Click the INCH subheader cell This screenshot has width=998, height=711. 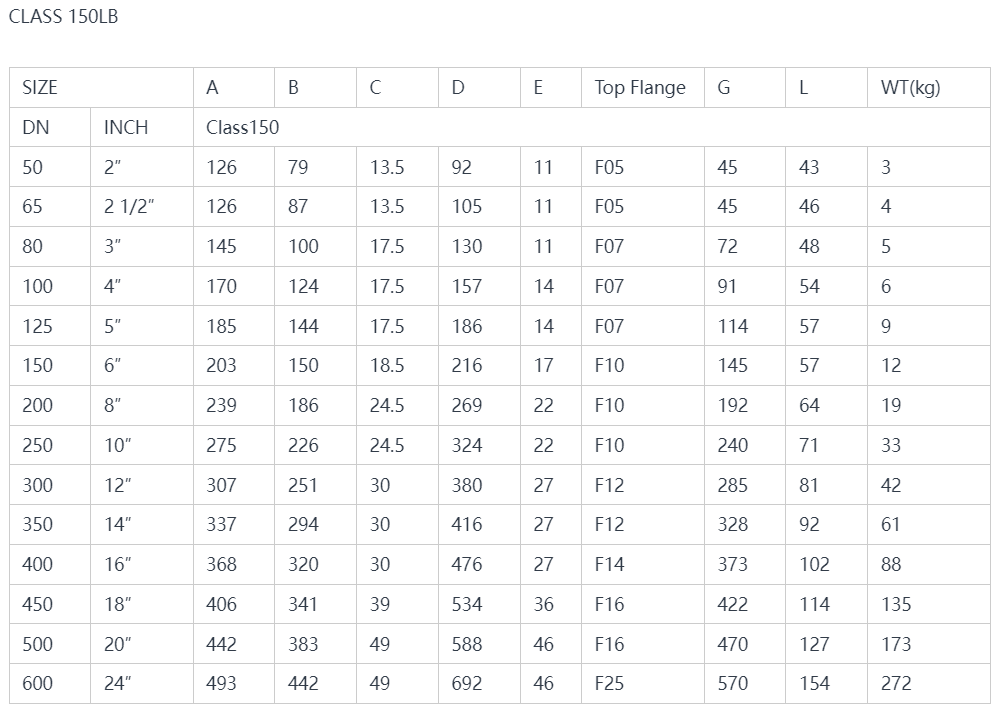click(141, 127)
